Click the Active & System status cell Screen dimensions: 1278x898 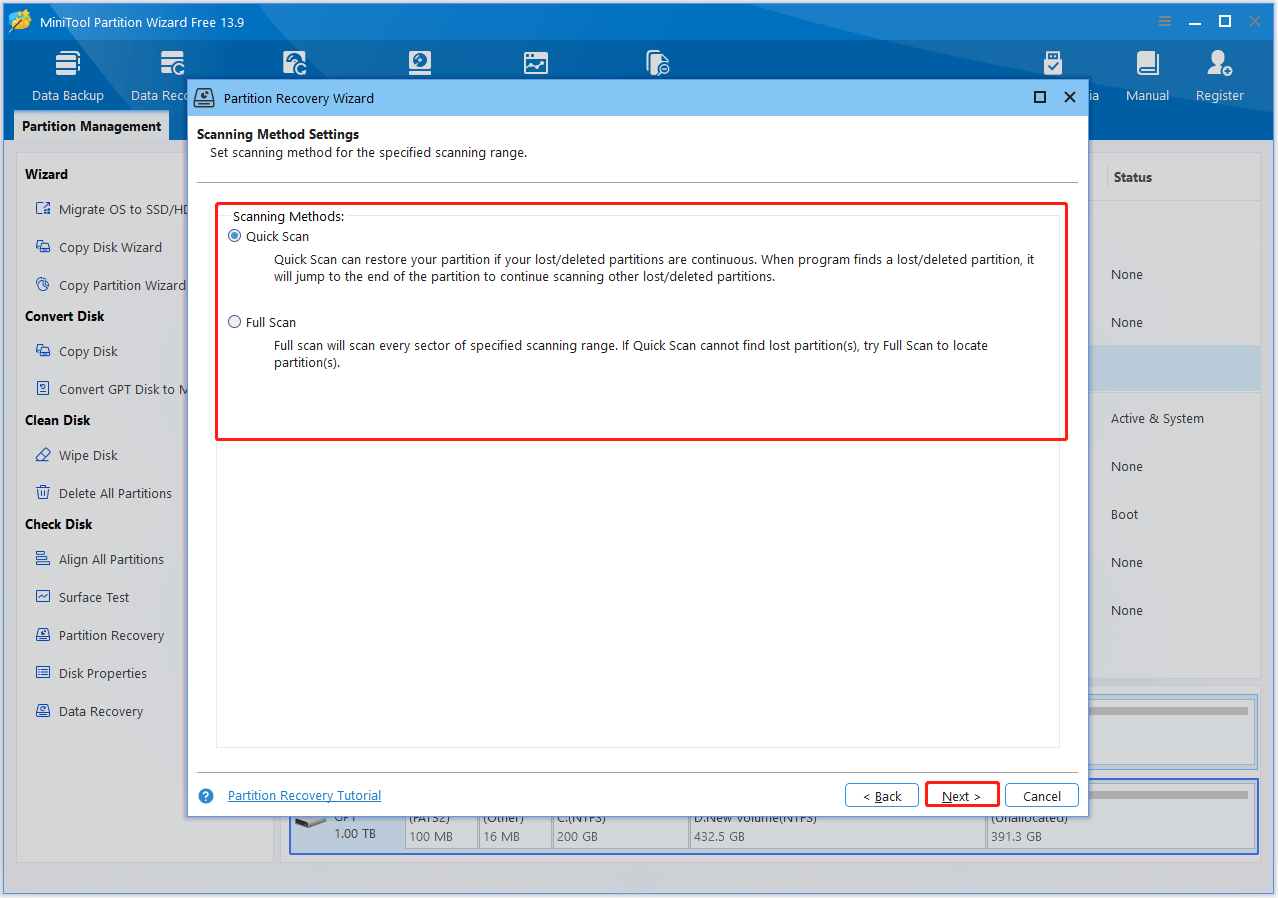(1157, 419)
